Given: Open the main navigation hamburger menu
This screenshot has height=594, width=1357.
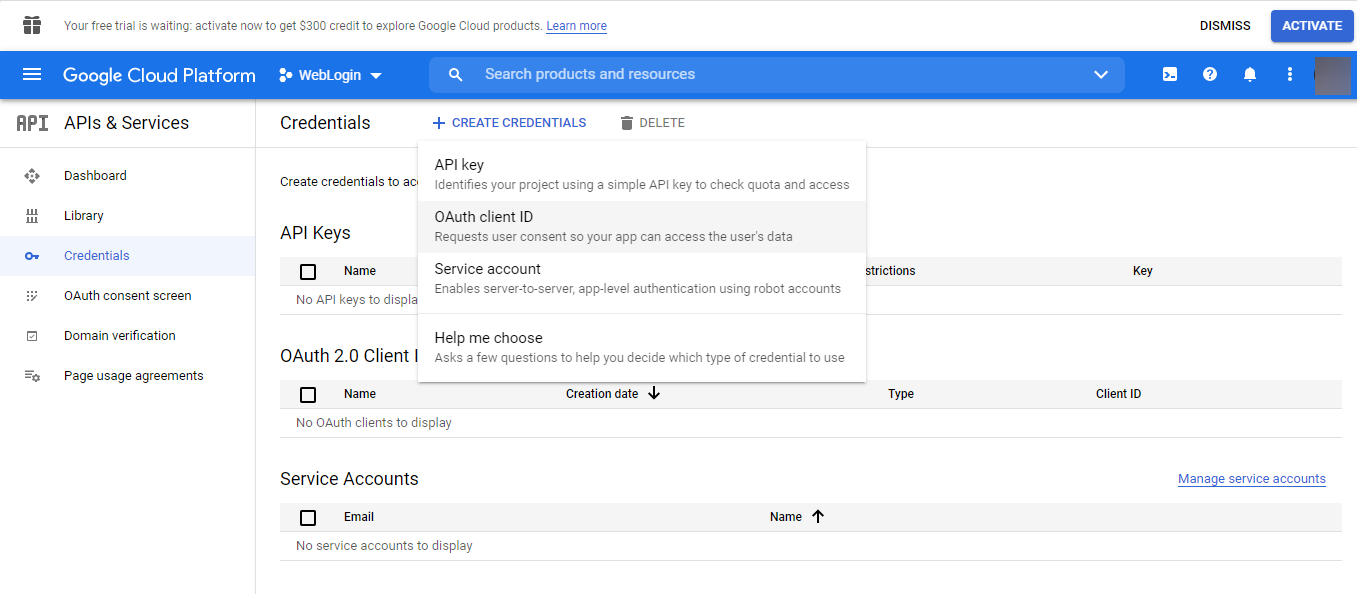Looking at the screenshot, I should point(32,75).
